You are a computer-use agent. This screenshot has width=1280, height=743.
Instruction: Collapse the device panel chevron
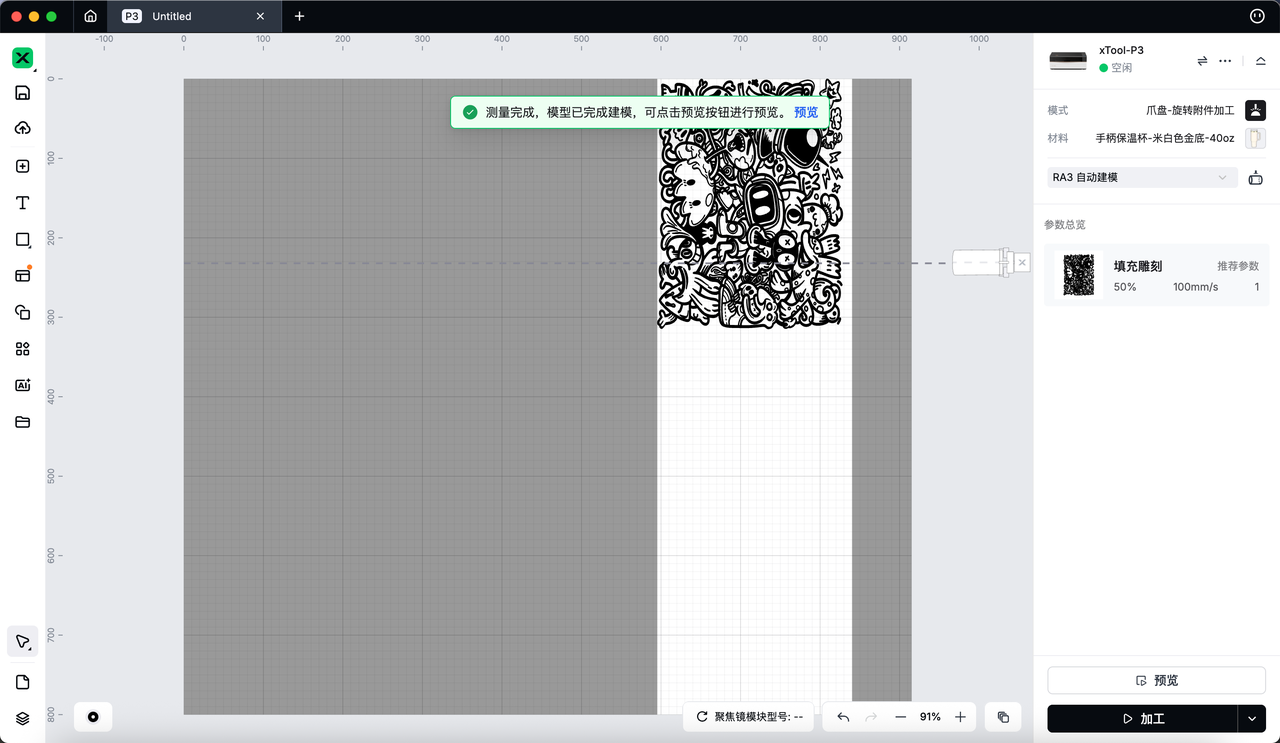coord(1260,61)
